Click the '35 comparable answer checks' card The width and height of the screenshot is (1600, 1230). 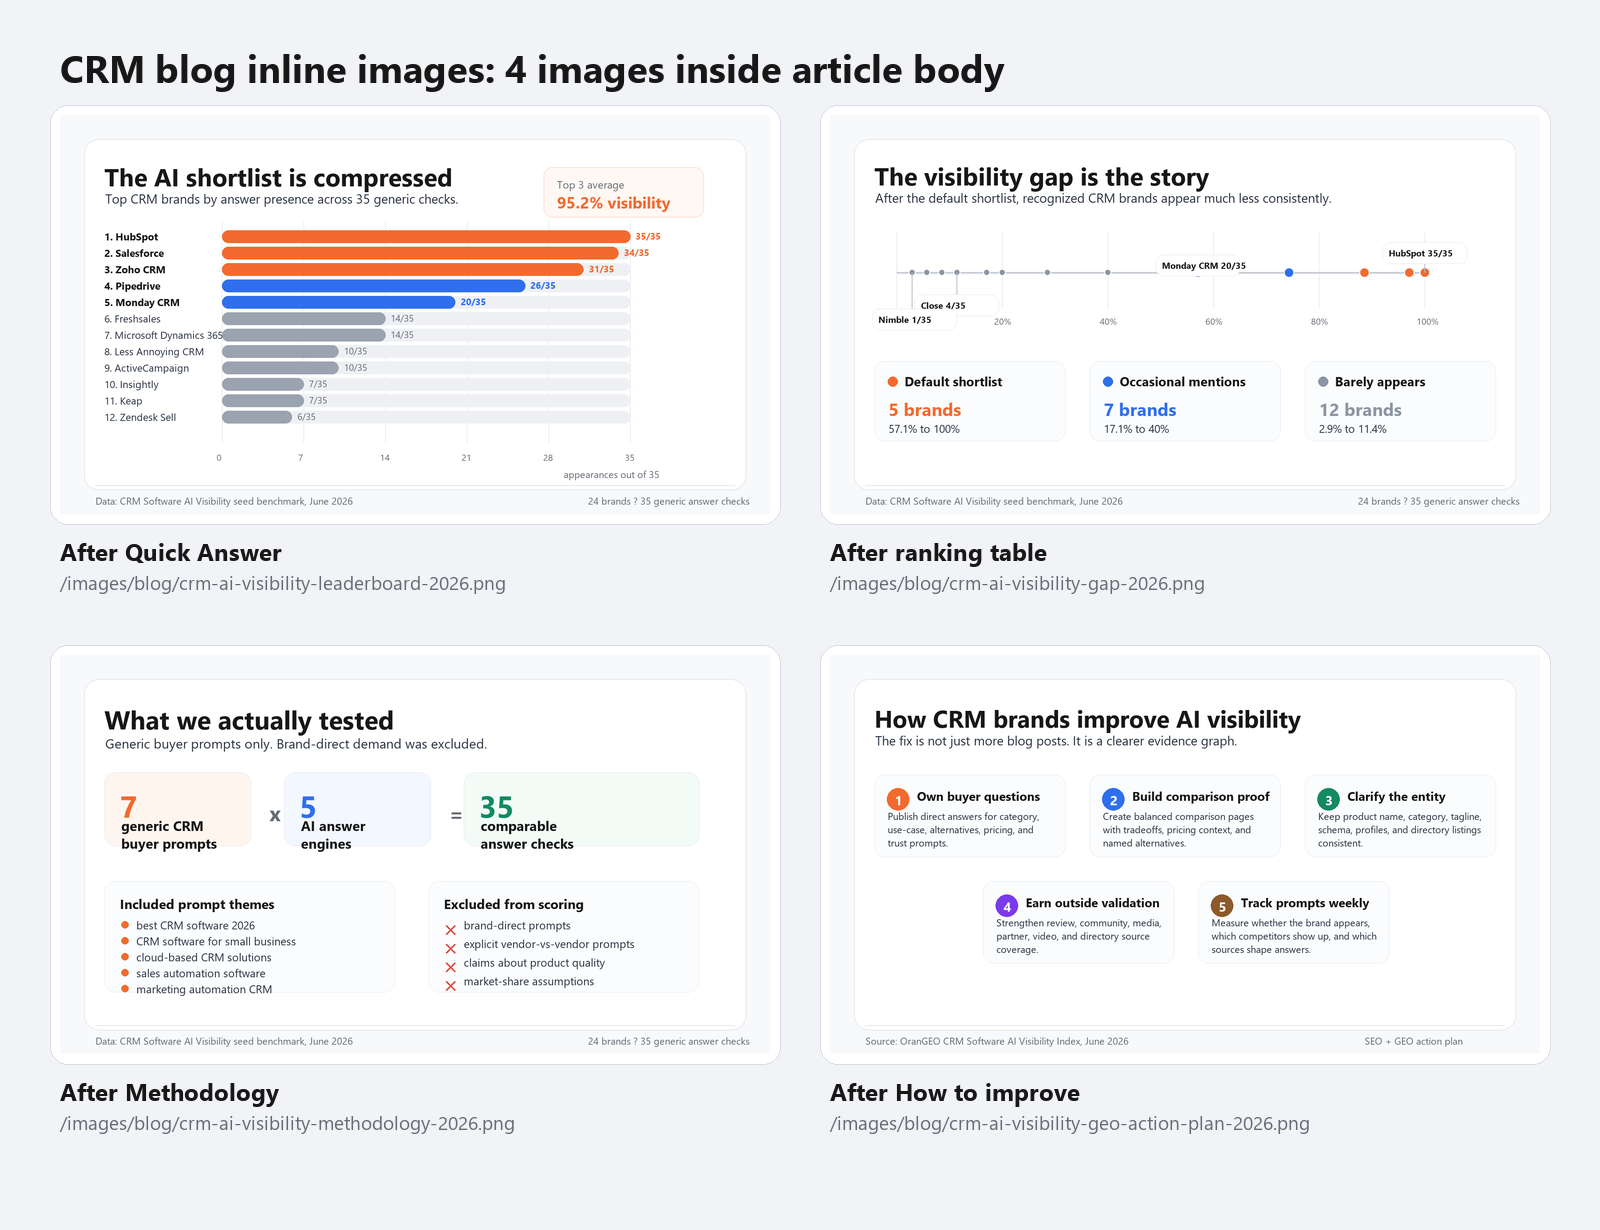(x=581, y=810)
